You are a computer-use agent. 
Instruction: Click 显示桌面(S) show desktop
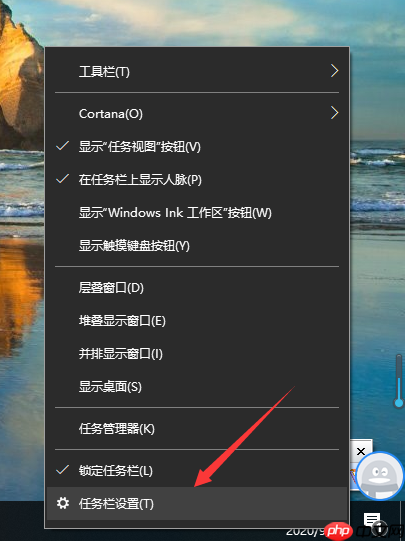point(197,387)
